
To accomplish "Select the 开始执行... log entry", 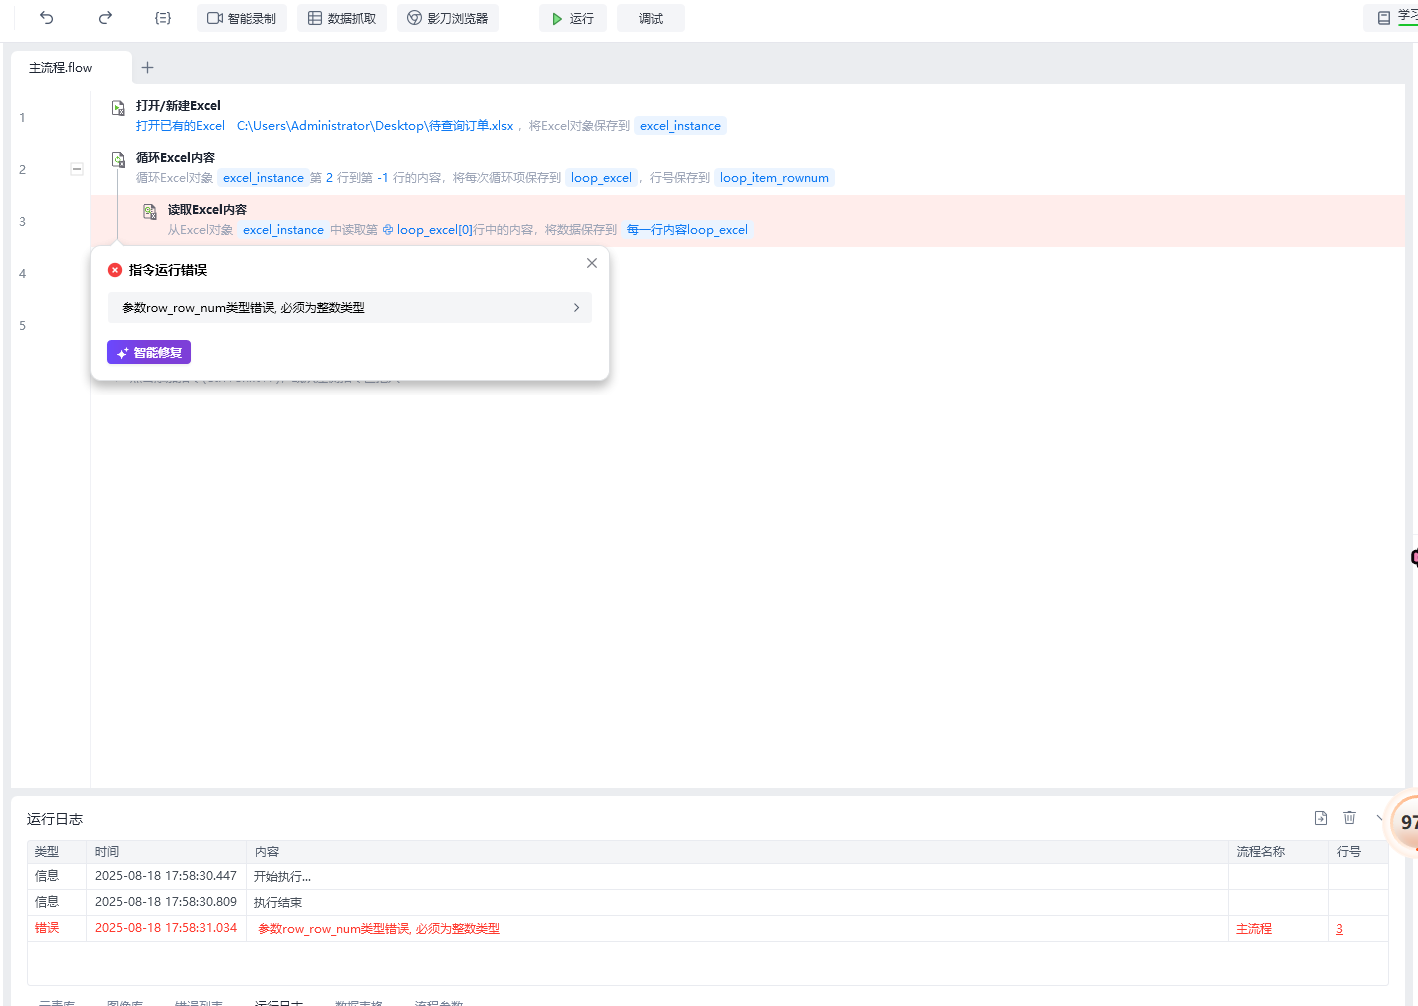I will point(282,877).
